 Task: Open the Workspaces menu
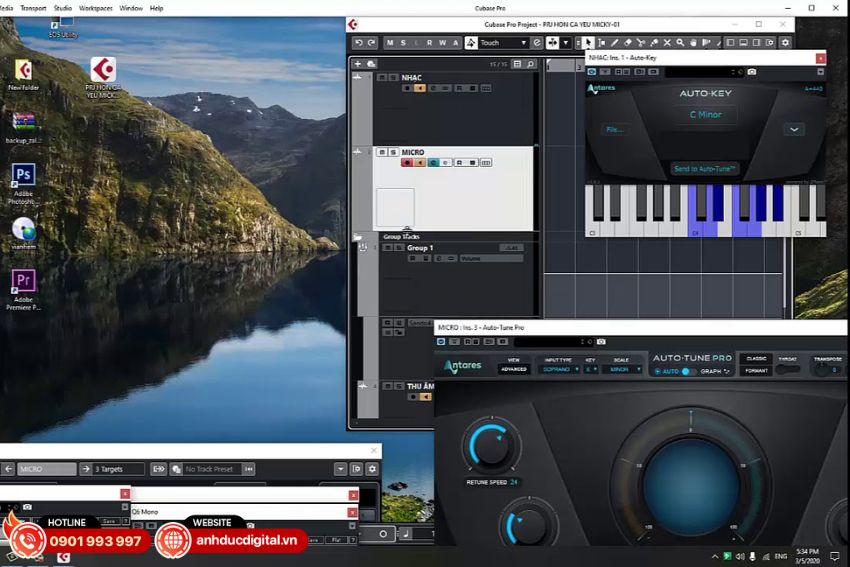point(96,8)
